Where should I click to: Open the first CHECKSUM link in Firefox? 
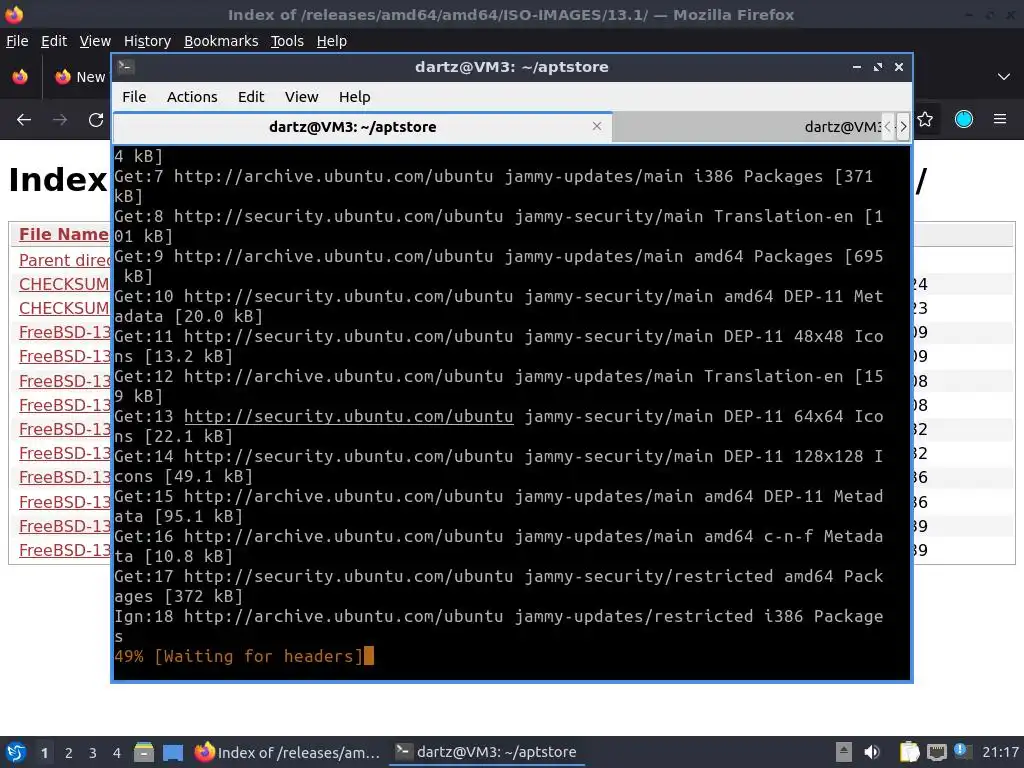(x=64, y=284)
